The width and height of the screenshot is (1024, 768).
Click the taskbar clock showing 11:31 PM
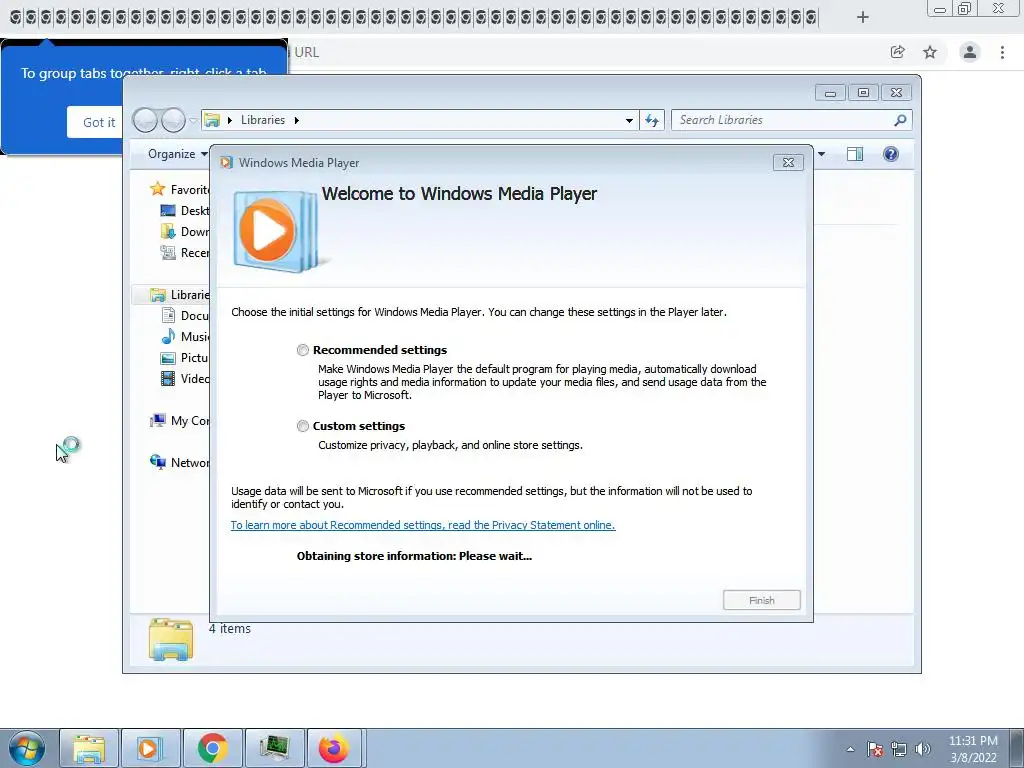pyautogui.click(x=973, y=749)
